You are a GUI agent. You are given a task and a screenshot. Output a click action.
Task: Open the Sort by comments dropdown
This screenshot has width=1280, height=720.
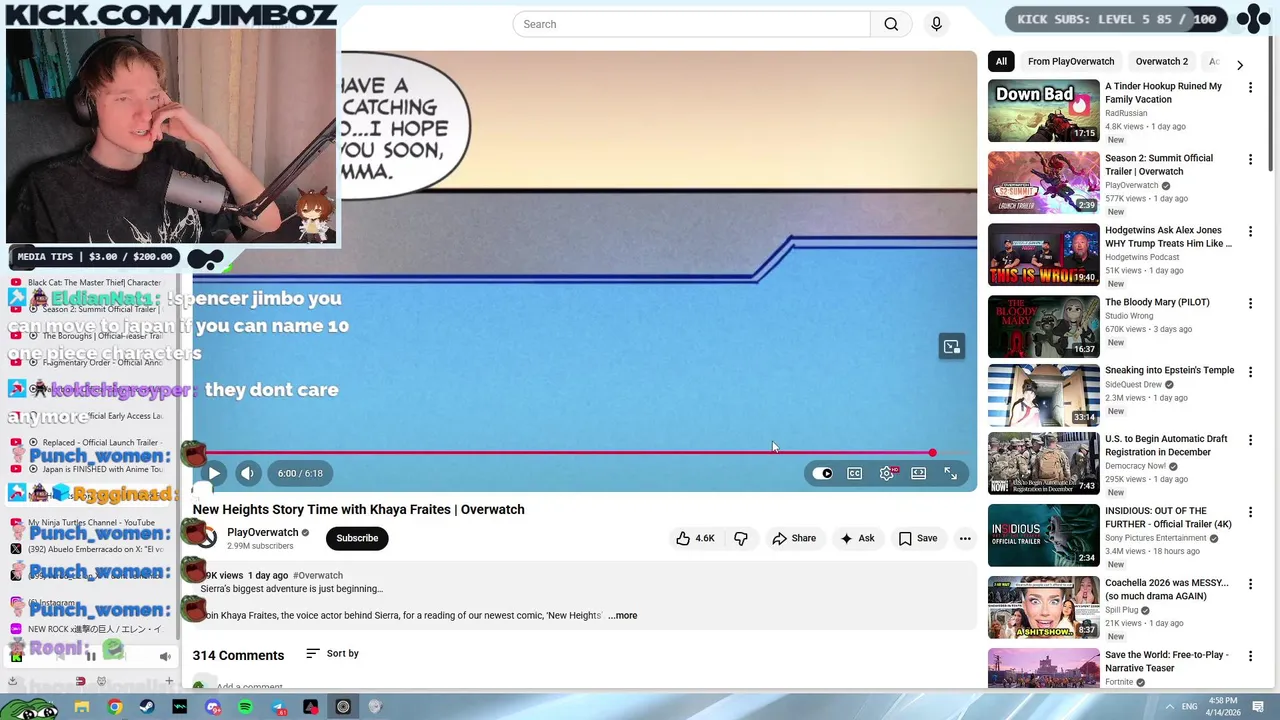[332, 653]
